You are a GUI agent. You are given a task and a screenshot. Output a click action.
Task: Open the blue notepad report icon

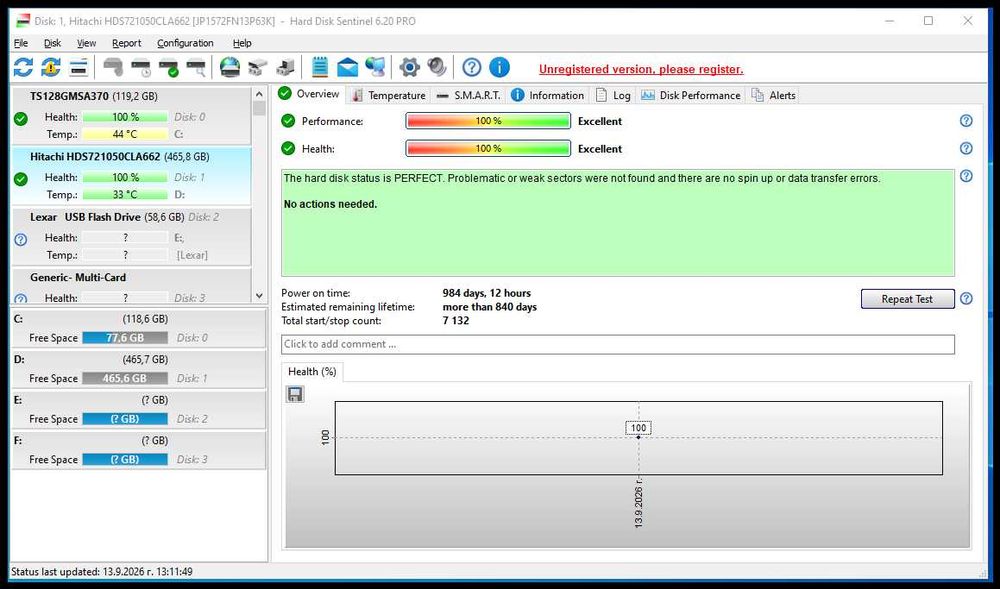pyautogui.click(x=320, y=67)
